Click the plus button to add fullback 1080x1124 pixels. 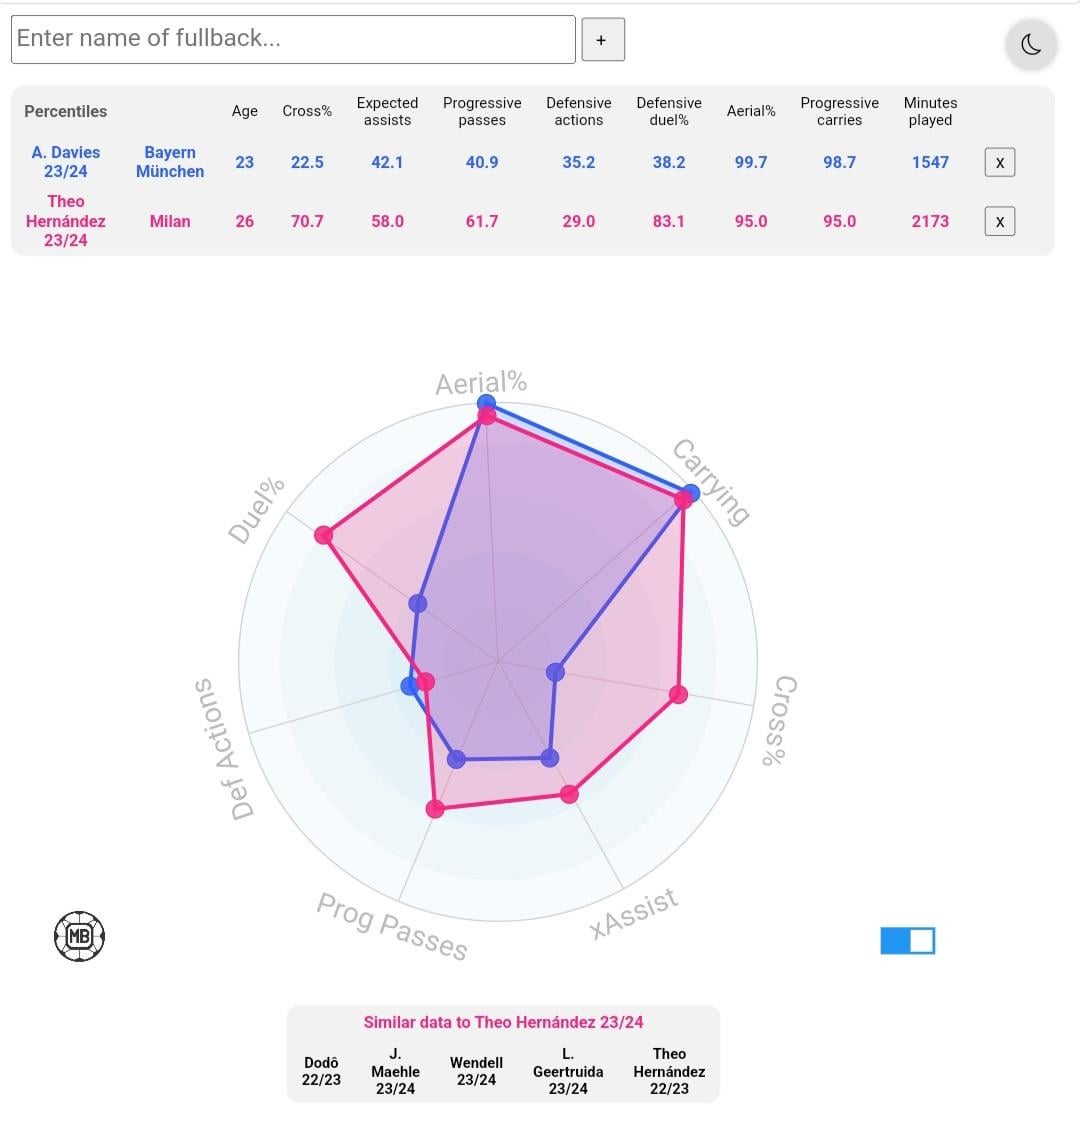coord(602,40)
